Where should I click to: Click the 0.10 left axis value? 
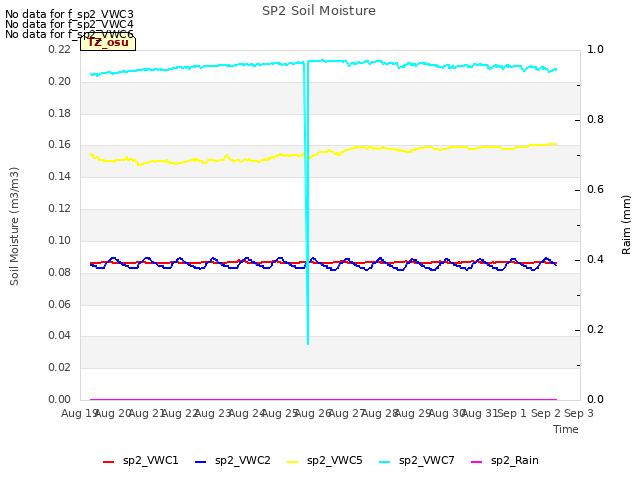pos(60,240)
